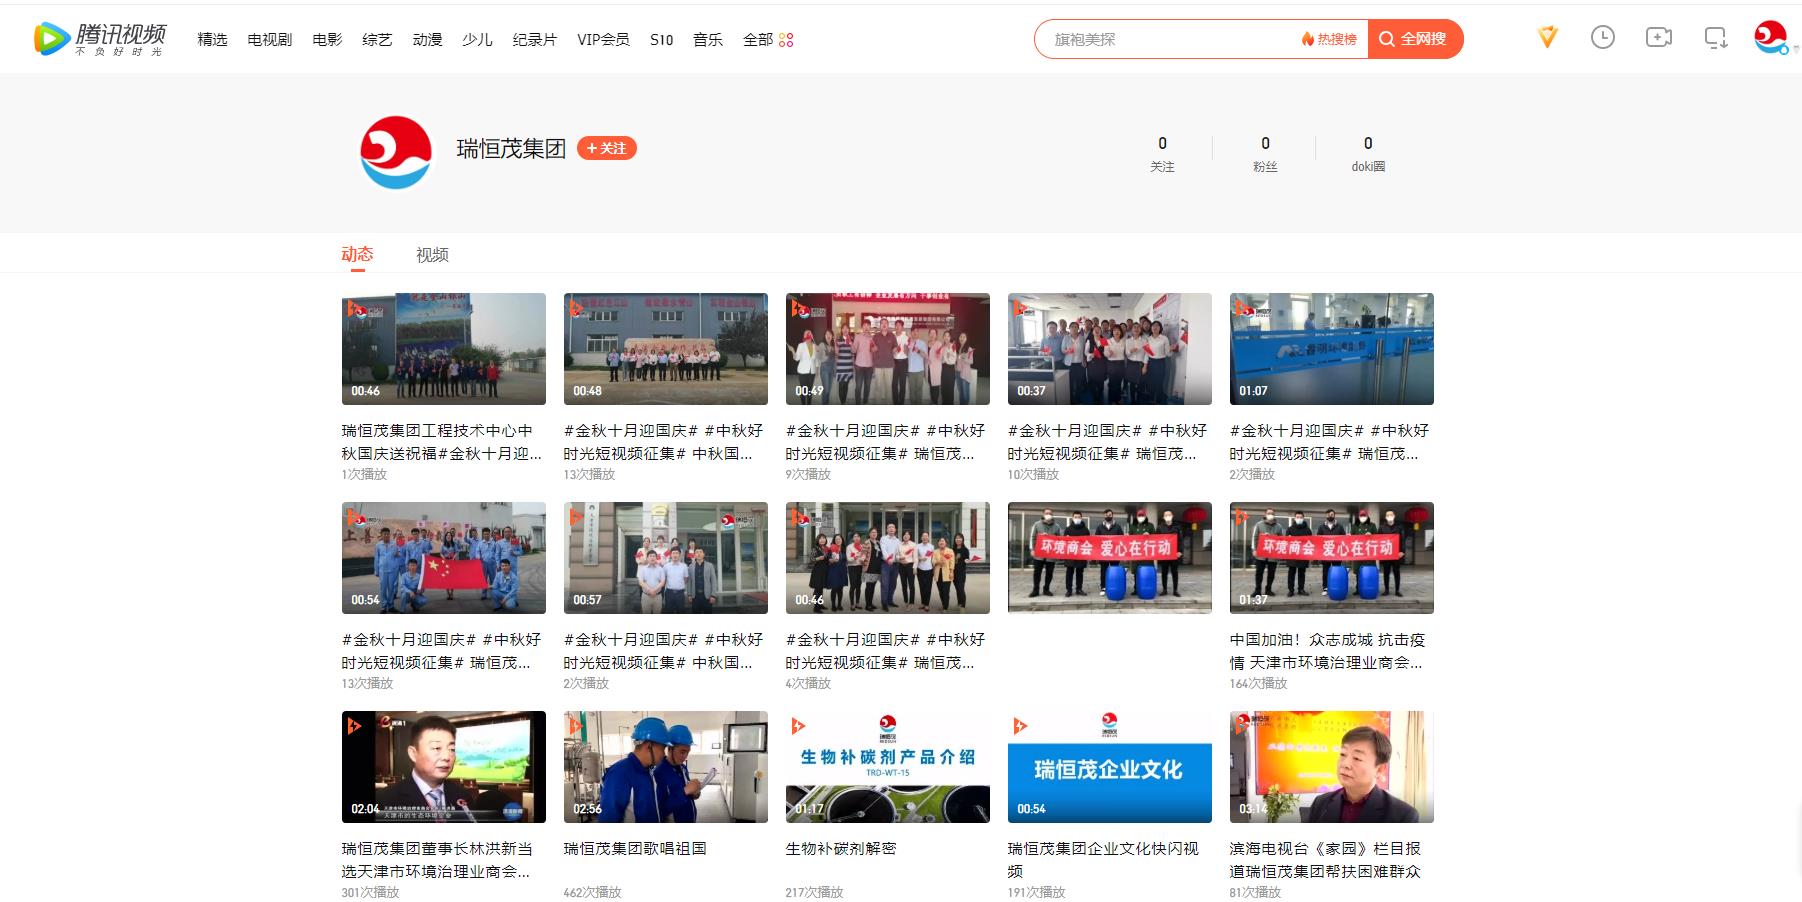Play the 00:48 video thumbnail

tap(666, 349)
